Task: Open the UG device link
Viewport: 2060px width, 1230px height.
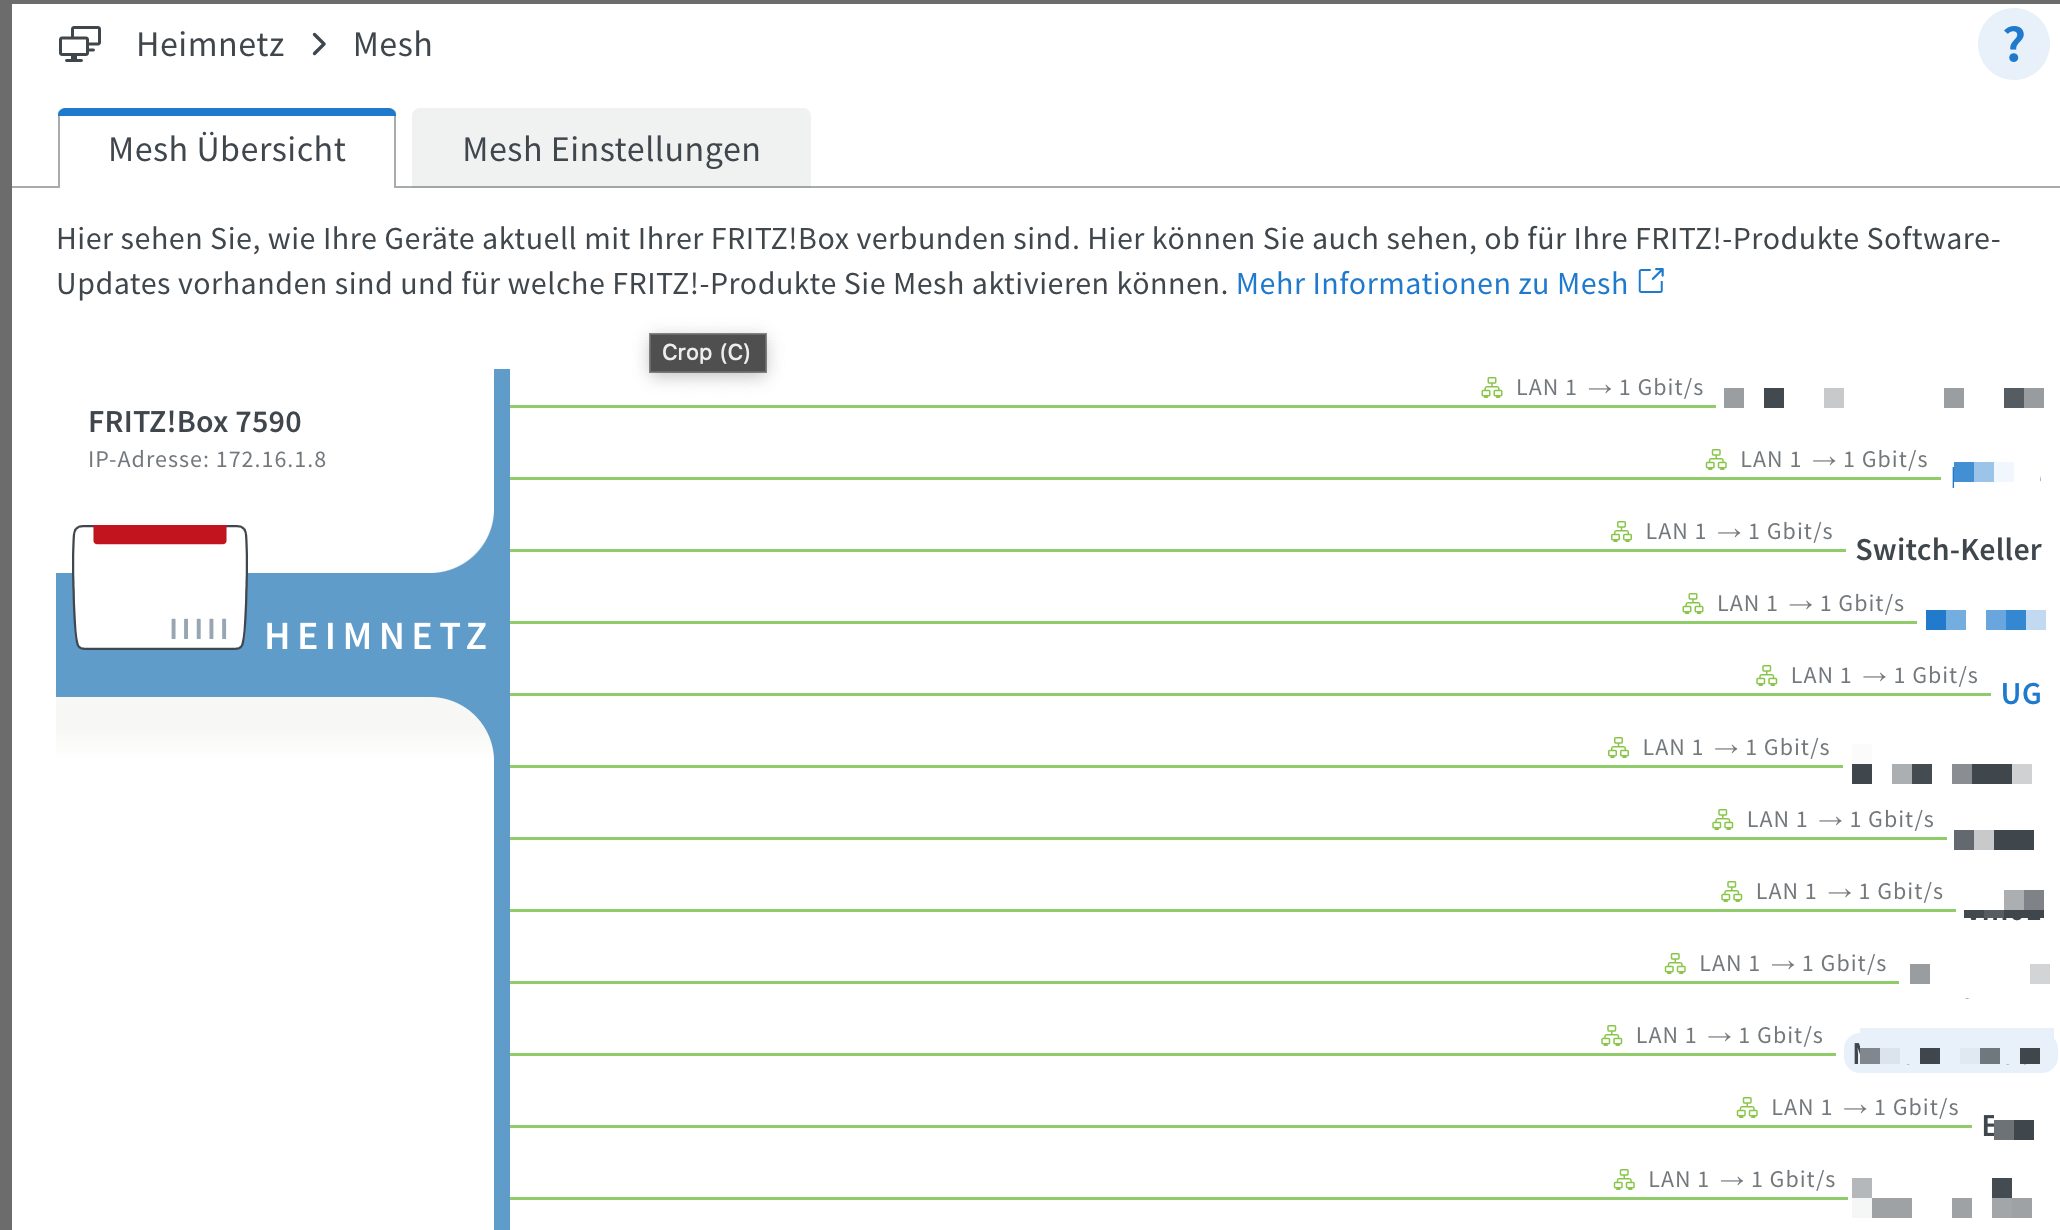Action: click(x=2020, y=694)
